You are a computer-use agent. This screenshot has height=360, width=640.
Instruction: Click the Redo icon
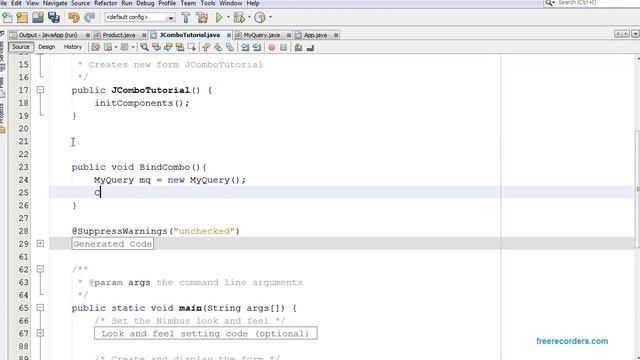(x=89, y=18)
